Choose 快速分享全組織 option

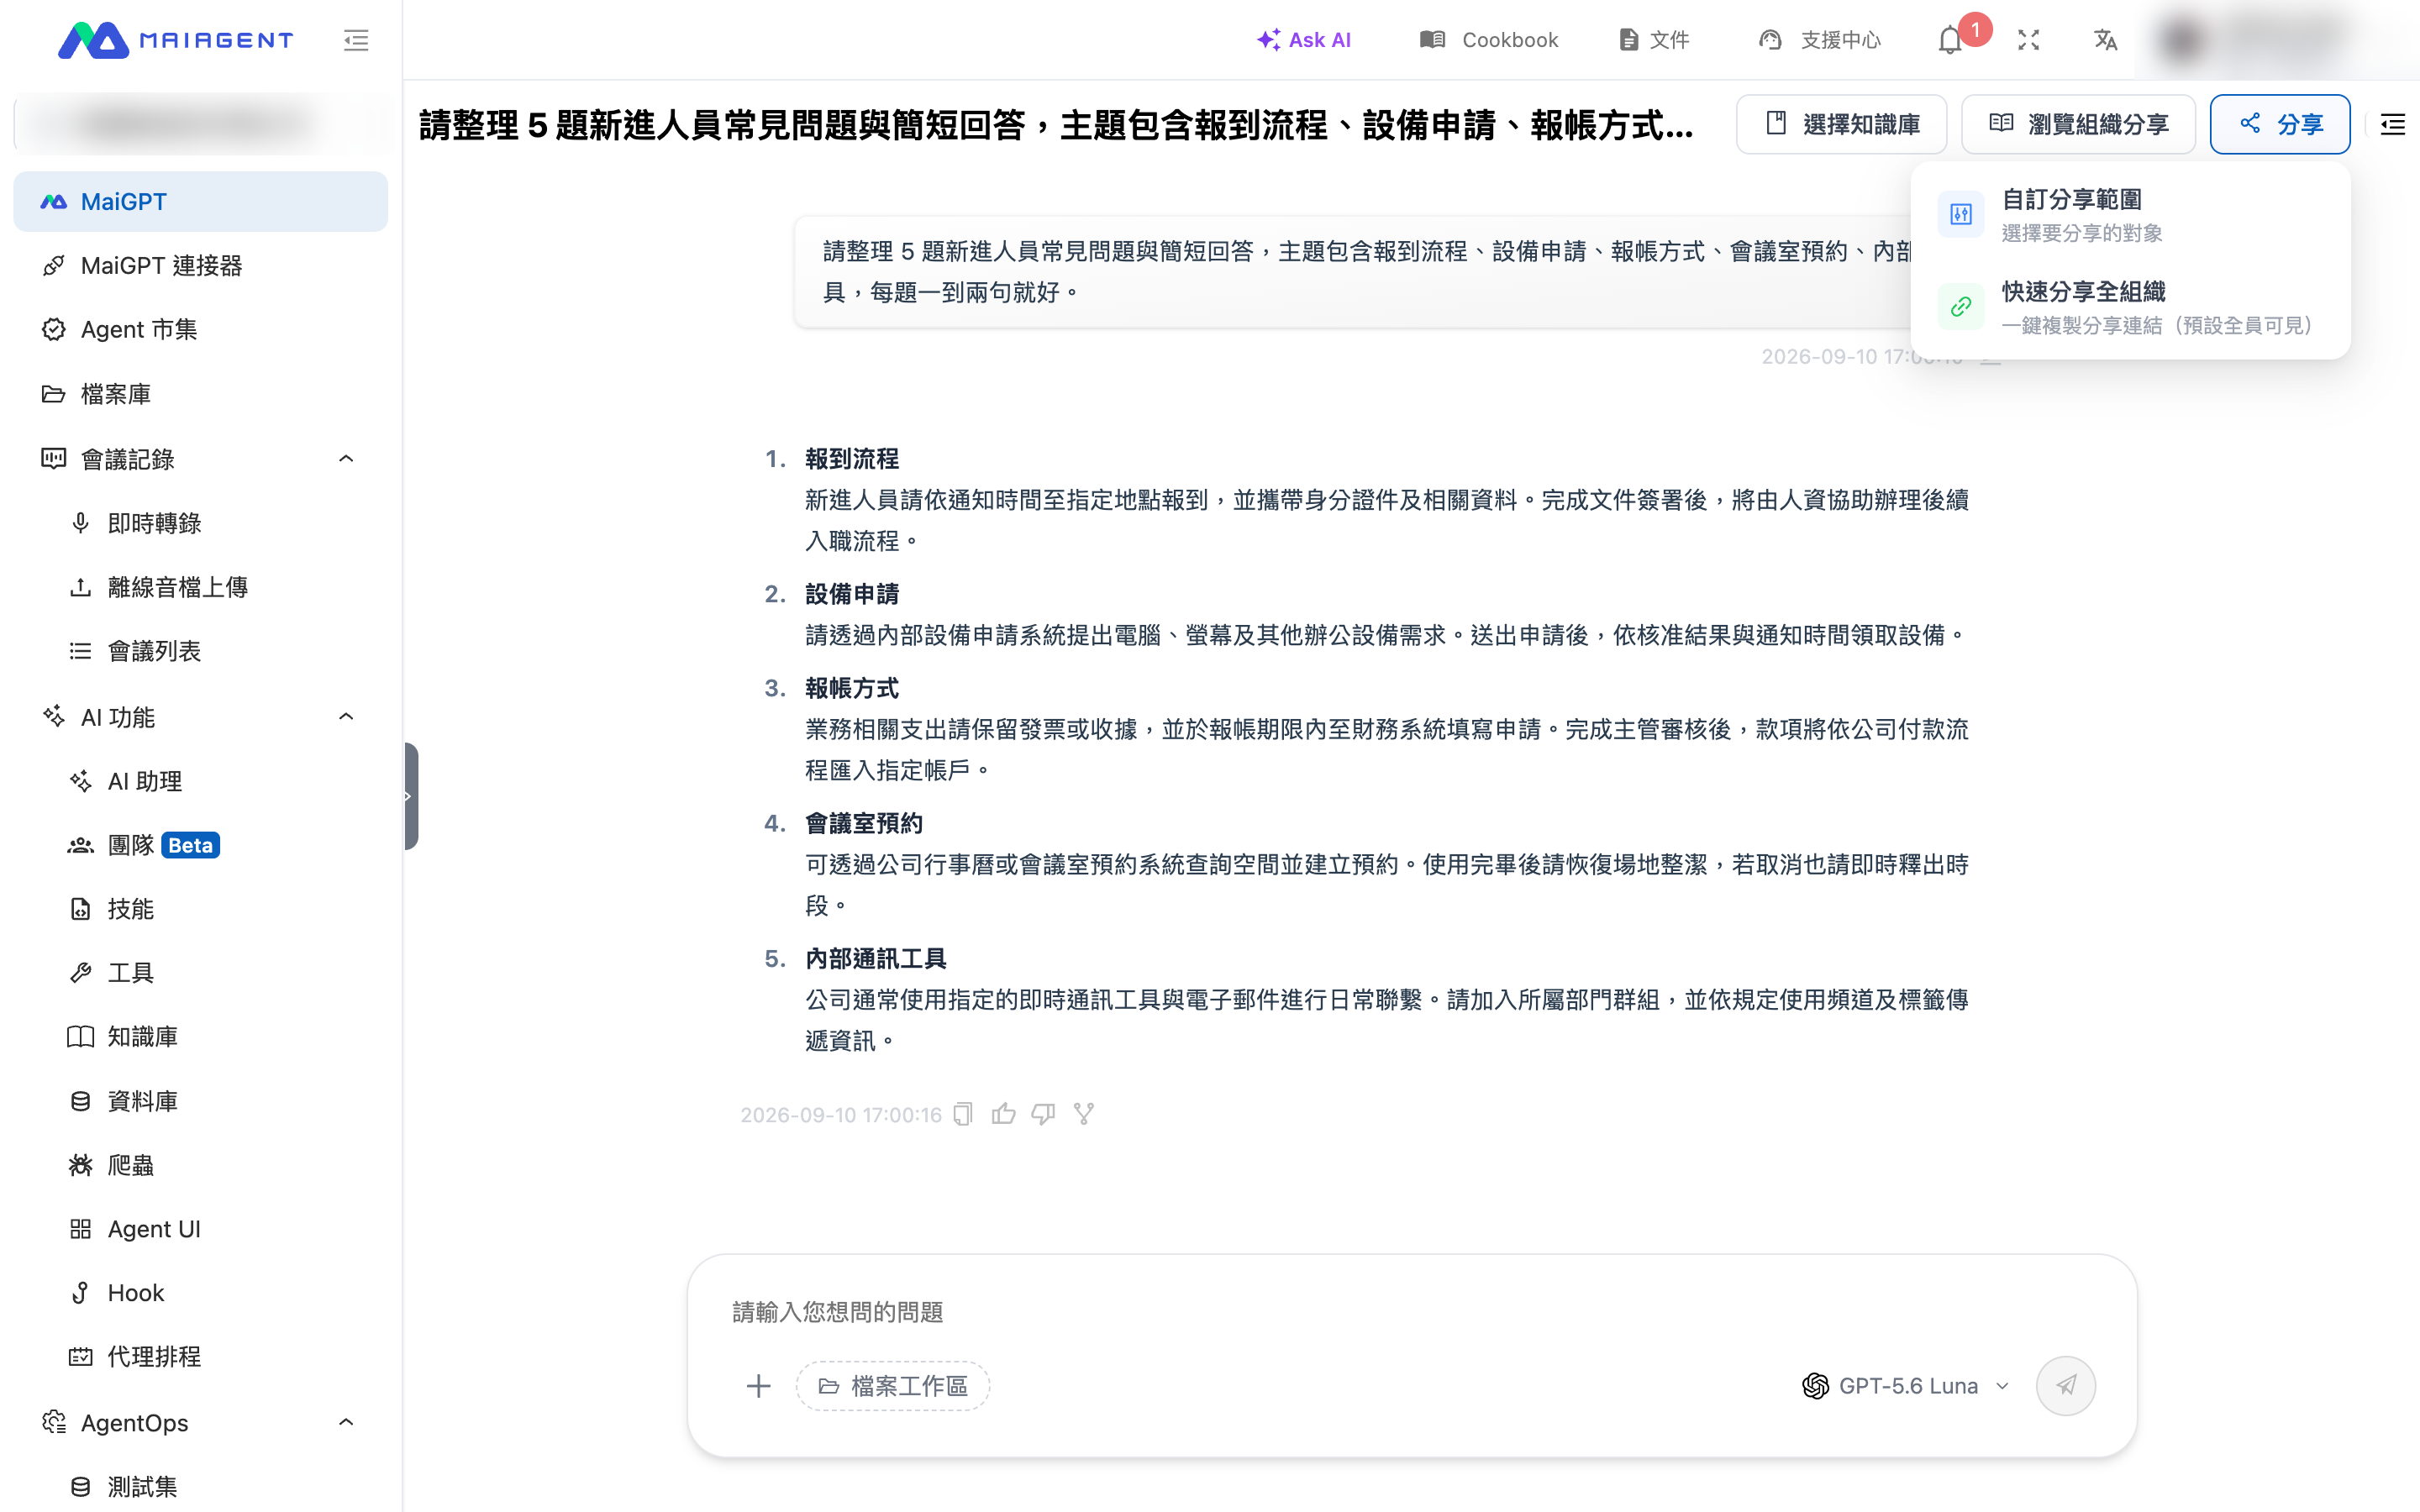point(2130,307)
